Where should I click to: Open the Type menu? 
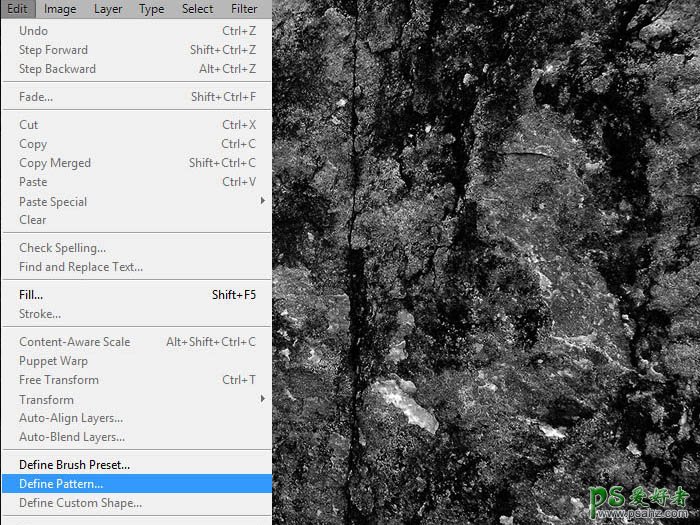click(x=151, y=9)
